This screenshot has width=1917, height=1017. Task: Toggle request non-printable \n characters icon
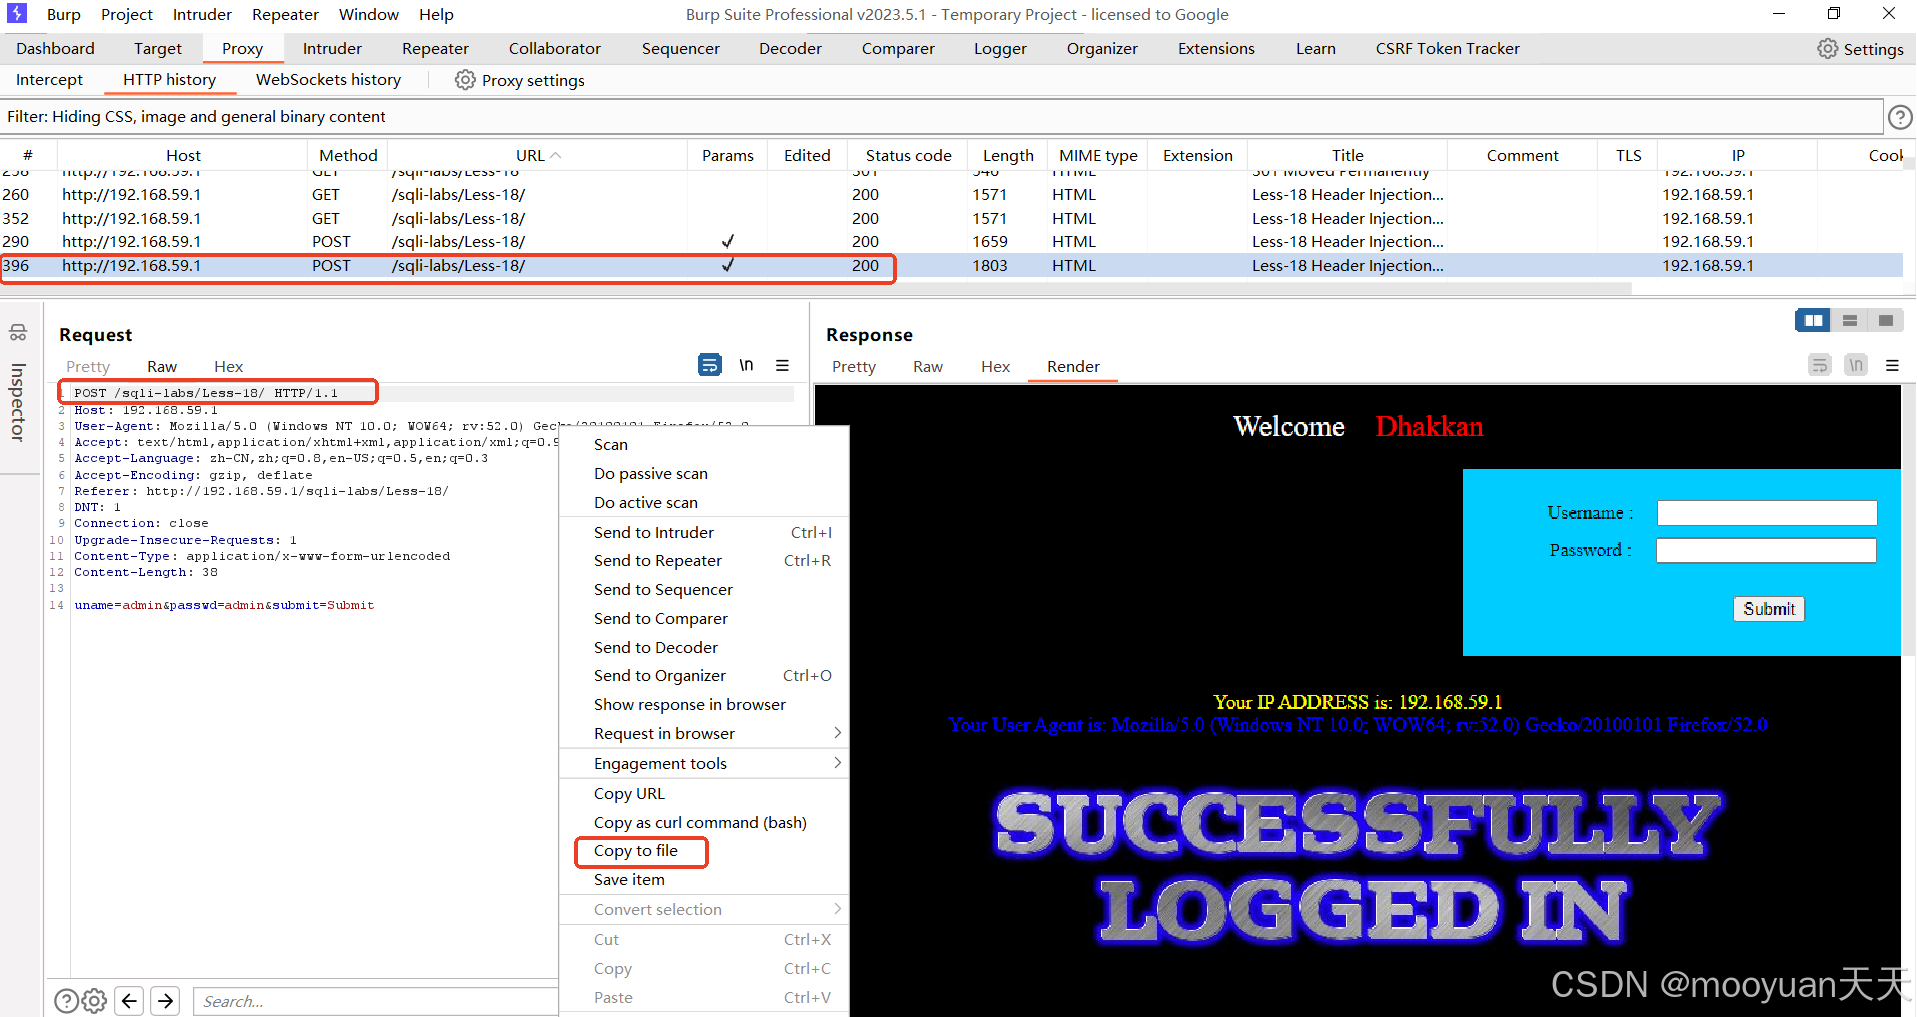(746, 365)
